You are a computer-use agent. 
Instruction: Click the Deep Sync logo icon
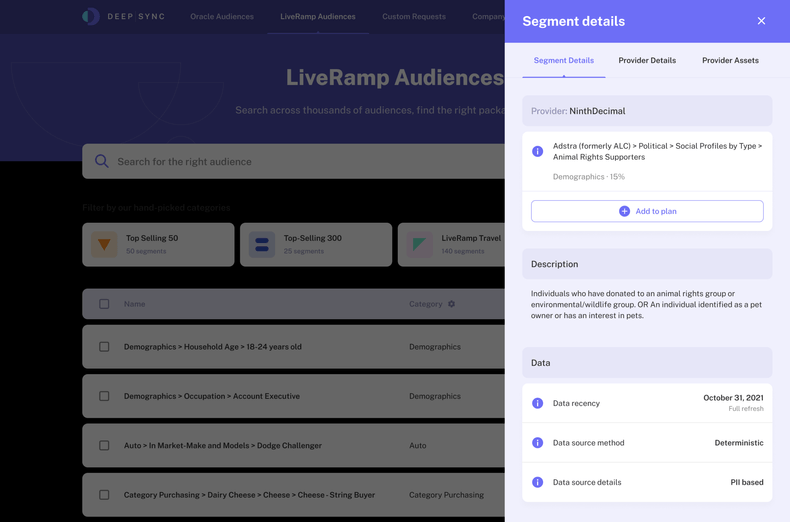click(91, 16)
